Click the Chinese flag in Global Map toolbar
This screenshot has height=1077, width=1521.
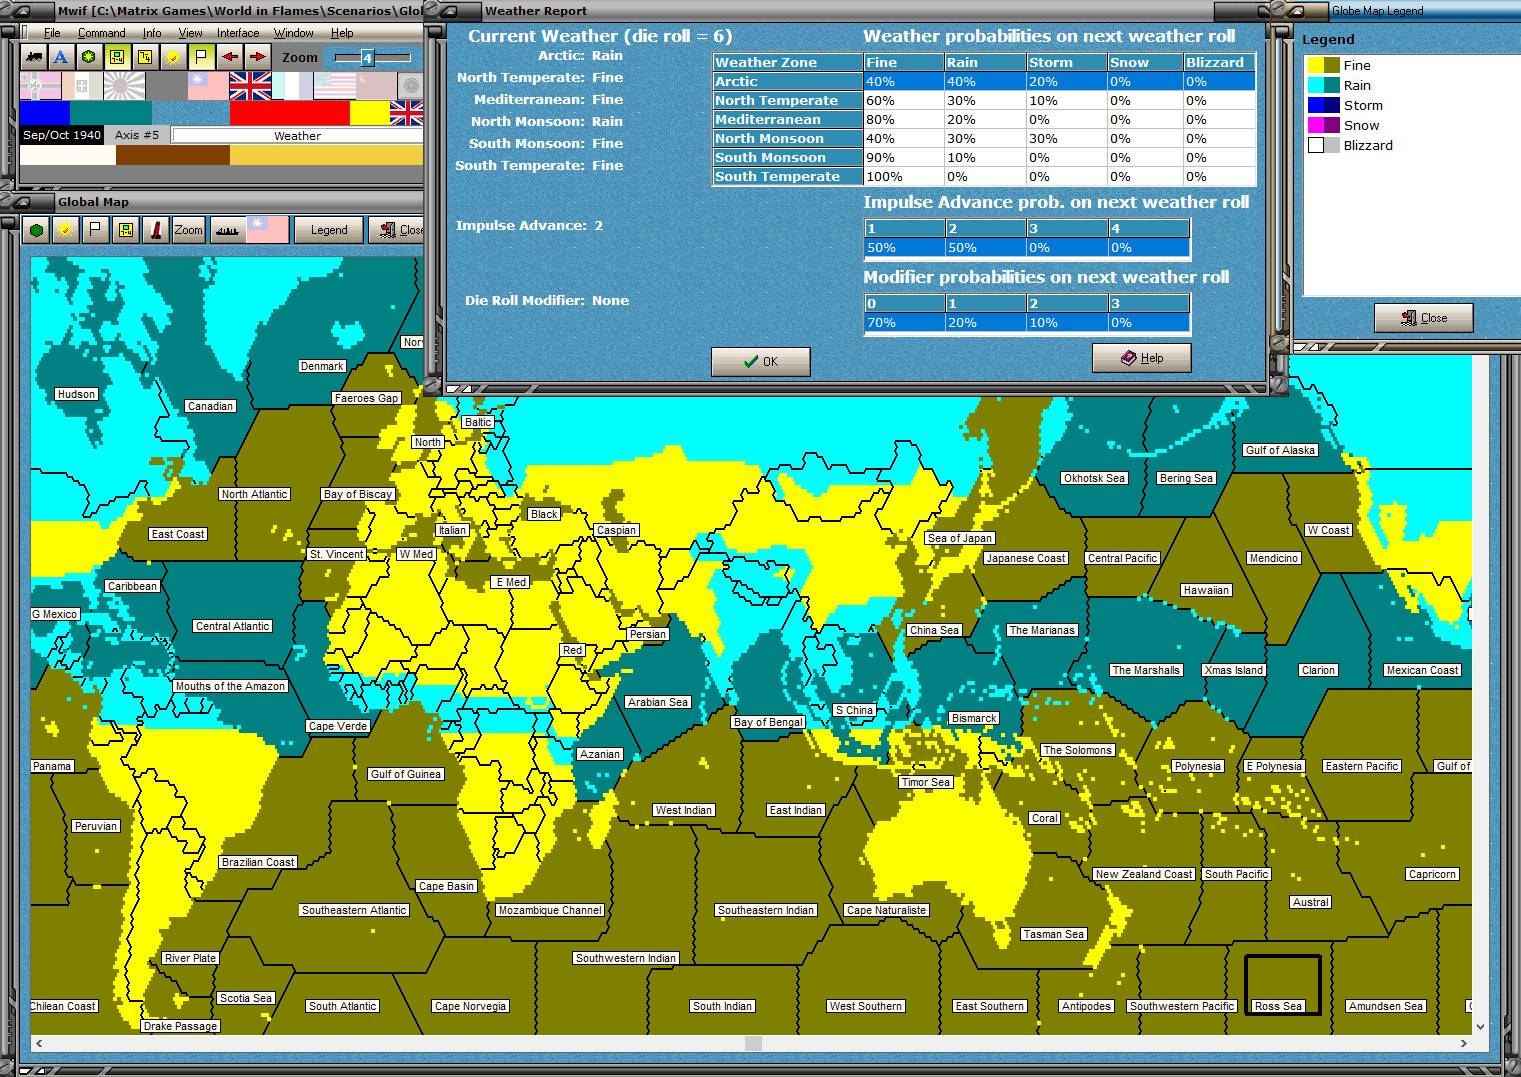click(268, 230)
